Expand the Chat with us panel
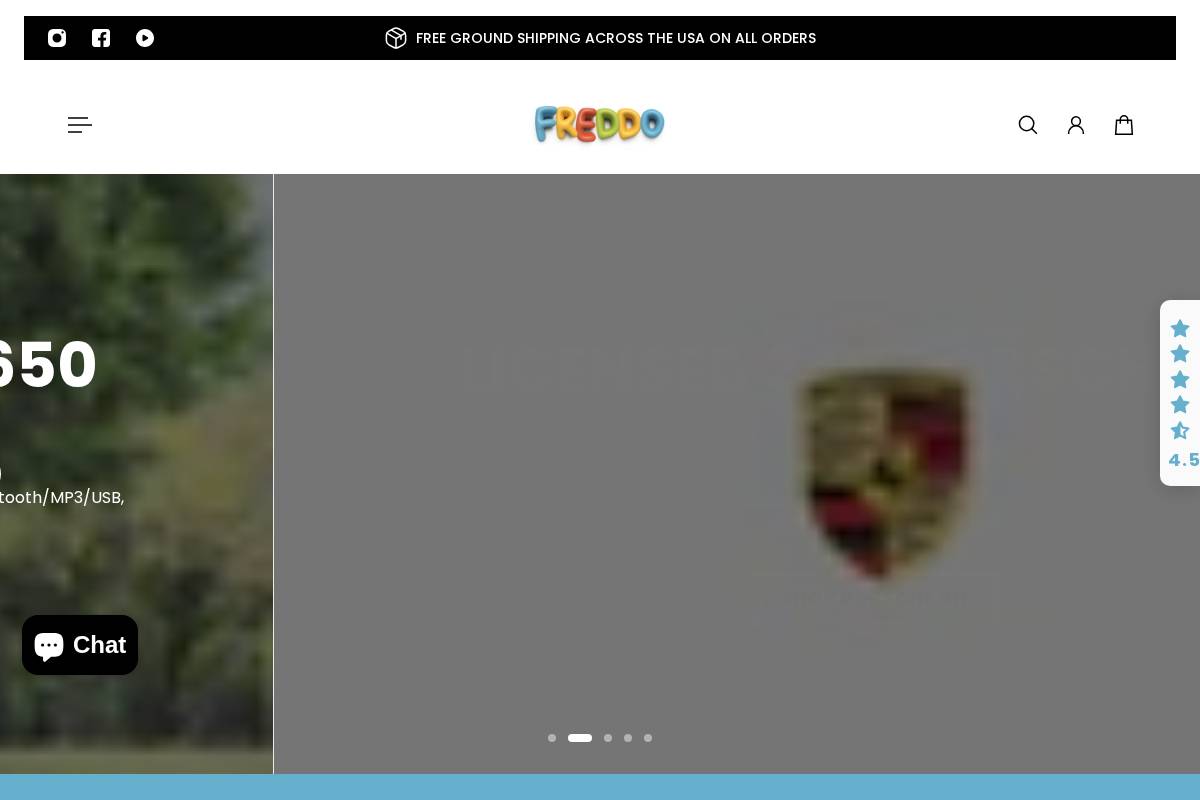1200x800 pixels. point(80,645)
